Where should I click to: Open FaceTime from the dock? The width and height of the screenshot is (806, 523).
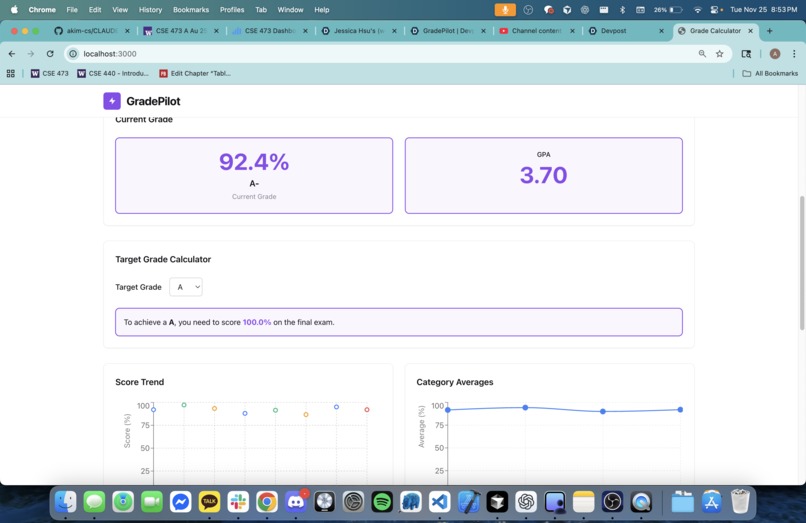pyautogui.click(x=152, y=502)
